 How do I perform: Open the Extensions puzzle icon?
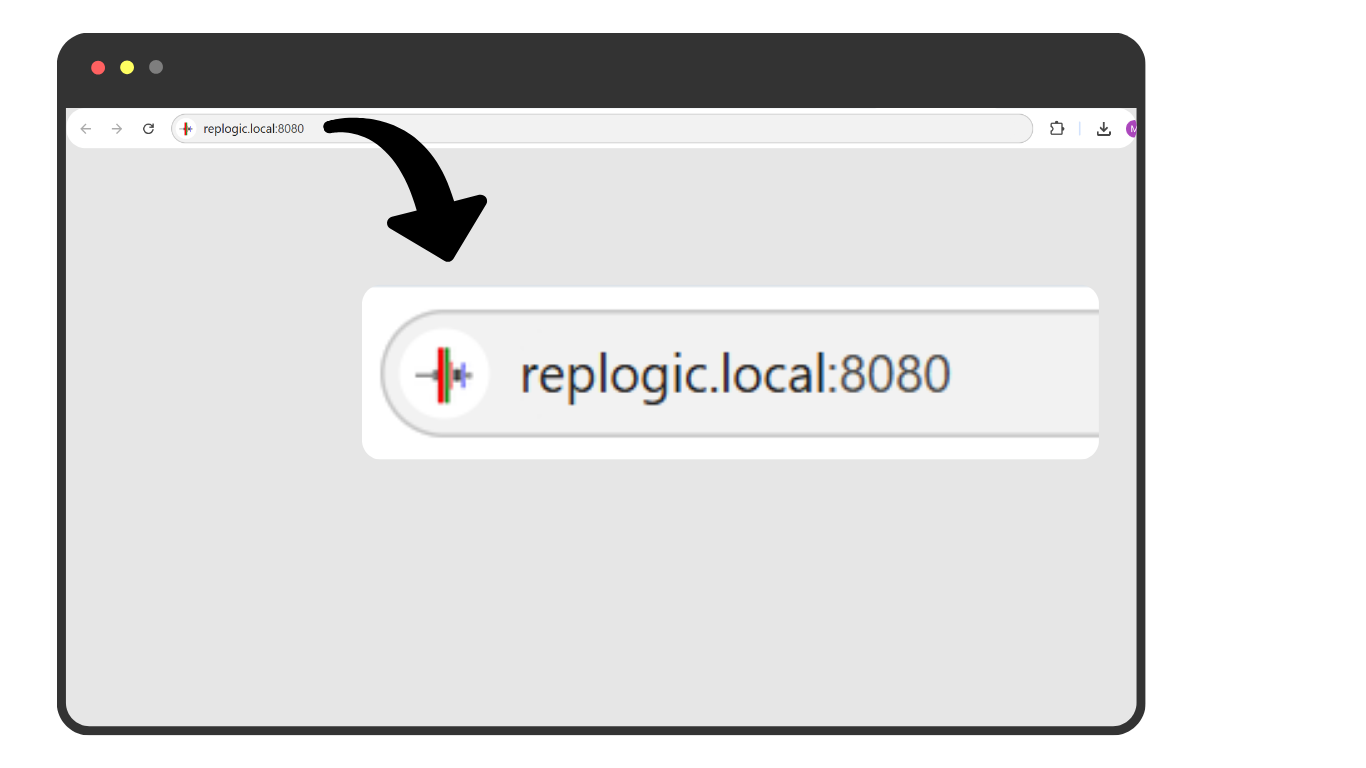coord(1057,128)
